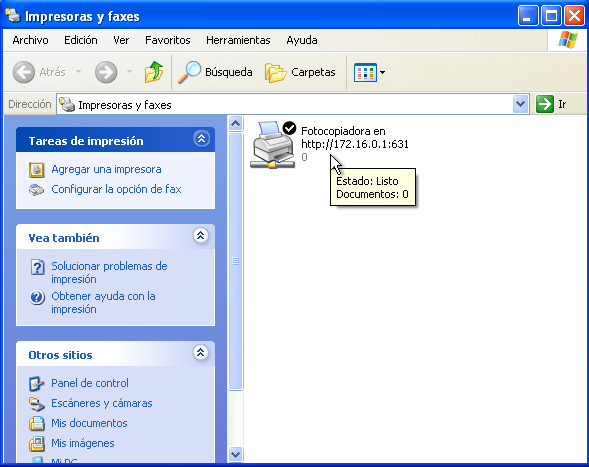Click the troubleshoot printing question-mark icon

point(37,268)
